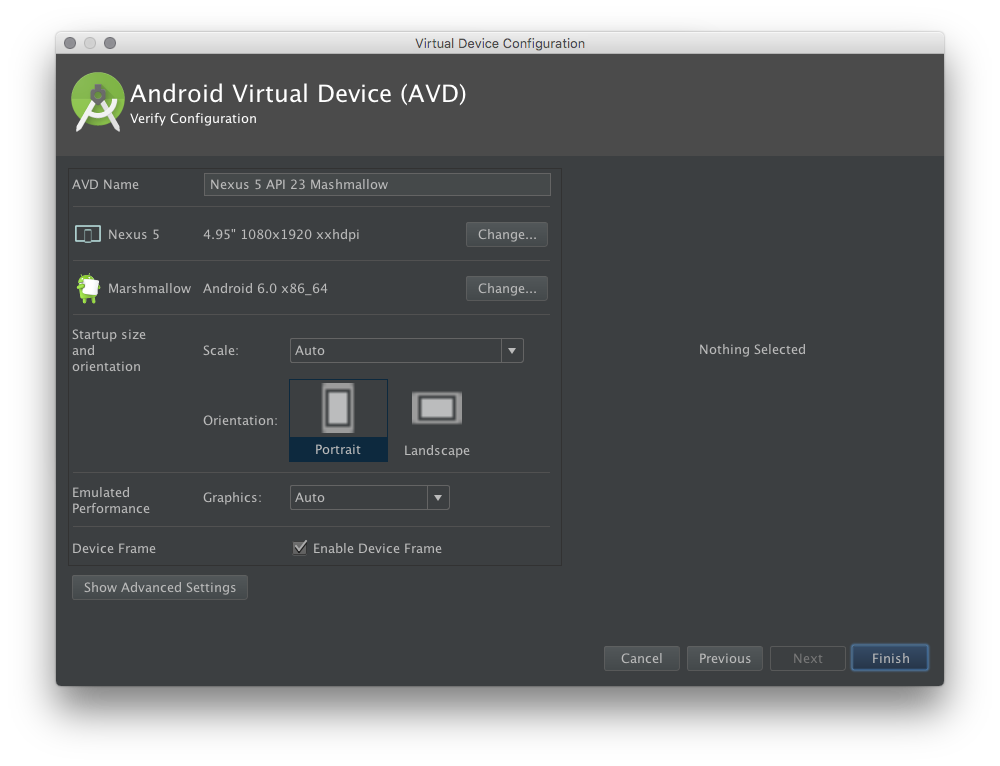Toggle Enable Device Frame checkbox
Image resolution: width=1000 pixels, height=766 pixels.
click(300, 548)
